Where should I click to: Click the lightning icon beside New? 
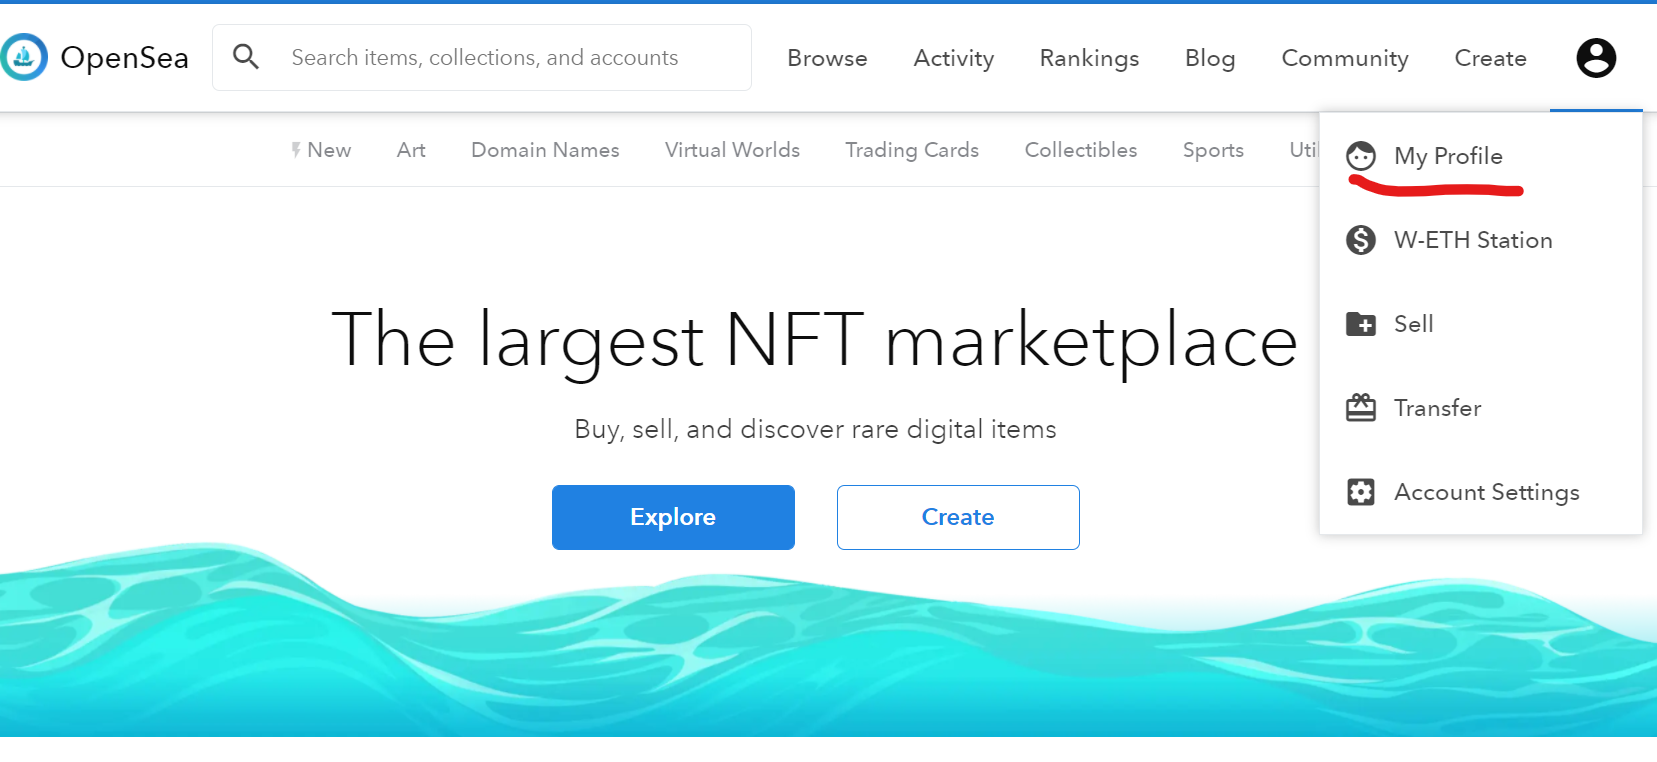296,150
